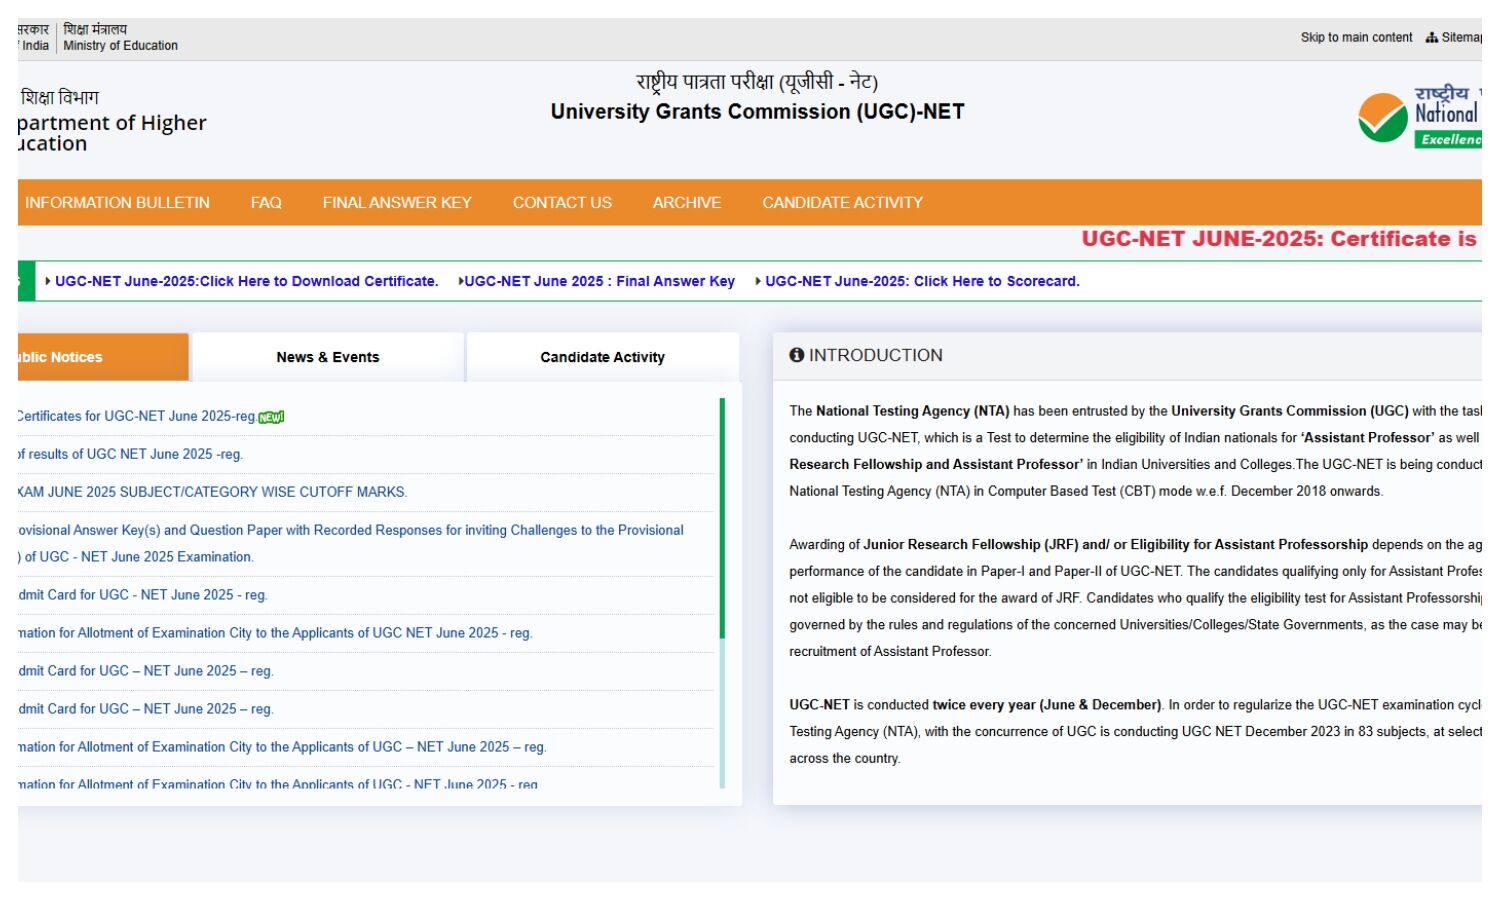1500x900 pixels.
Task: Select the Public Notices tab
Action: coord(102,357)
